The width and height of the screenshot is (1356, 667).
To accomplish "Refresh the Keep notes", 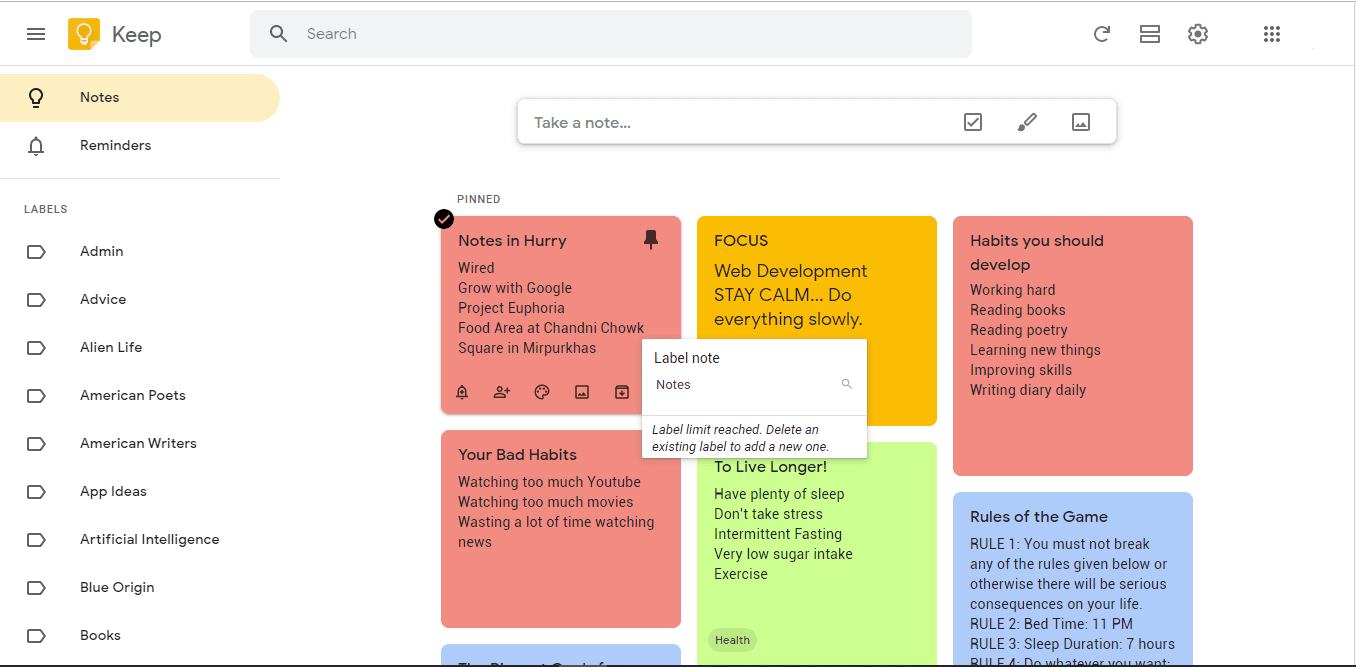I will pyautogui.click(x=1101, y=33).
